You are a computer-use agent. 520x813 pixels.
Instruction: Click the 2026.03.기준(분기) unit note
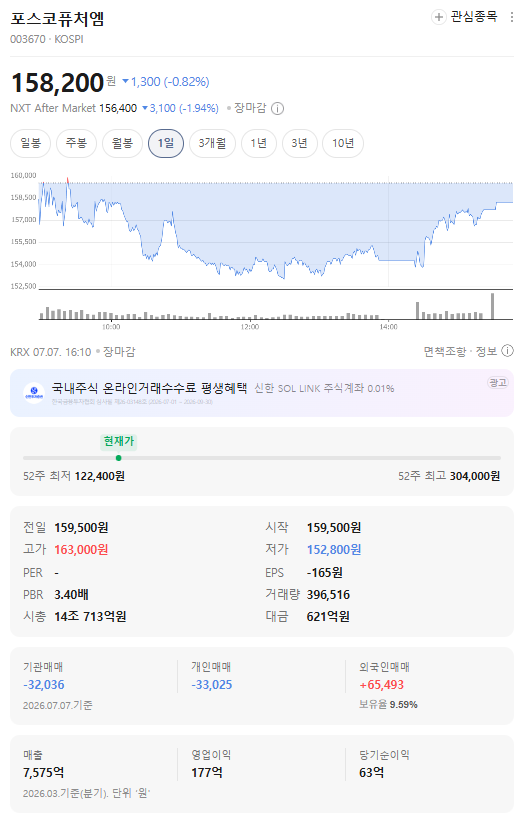point(86,794)
